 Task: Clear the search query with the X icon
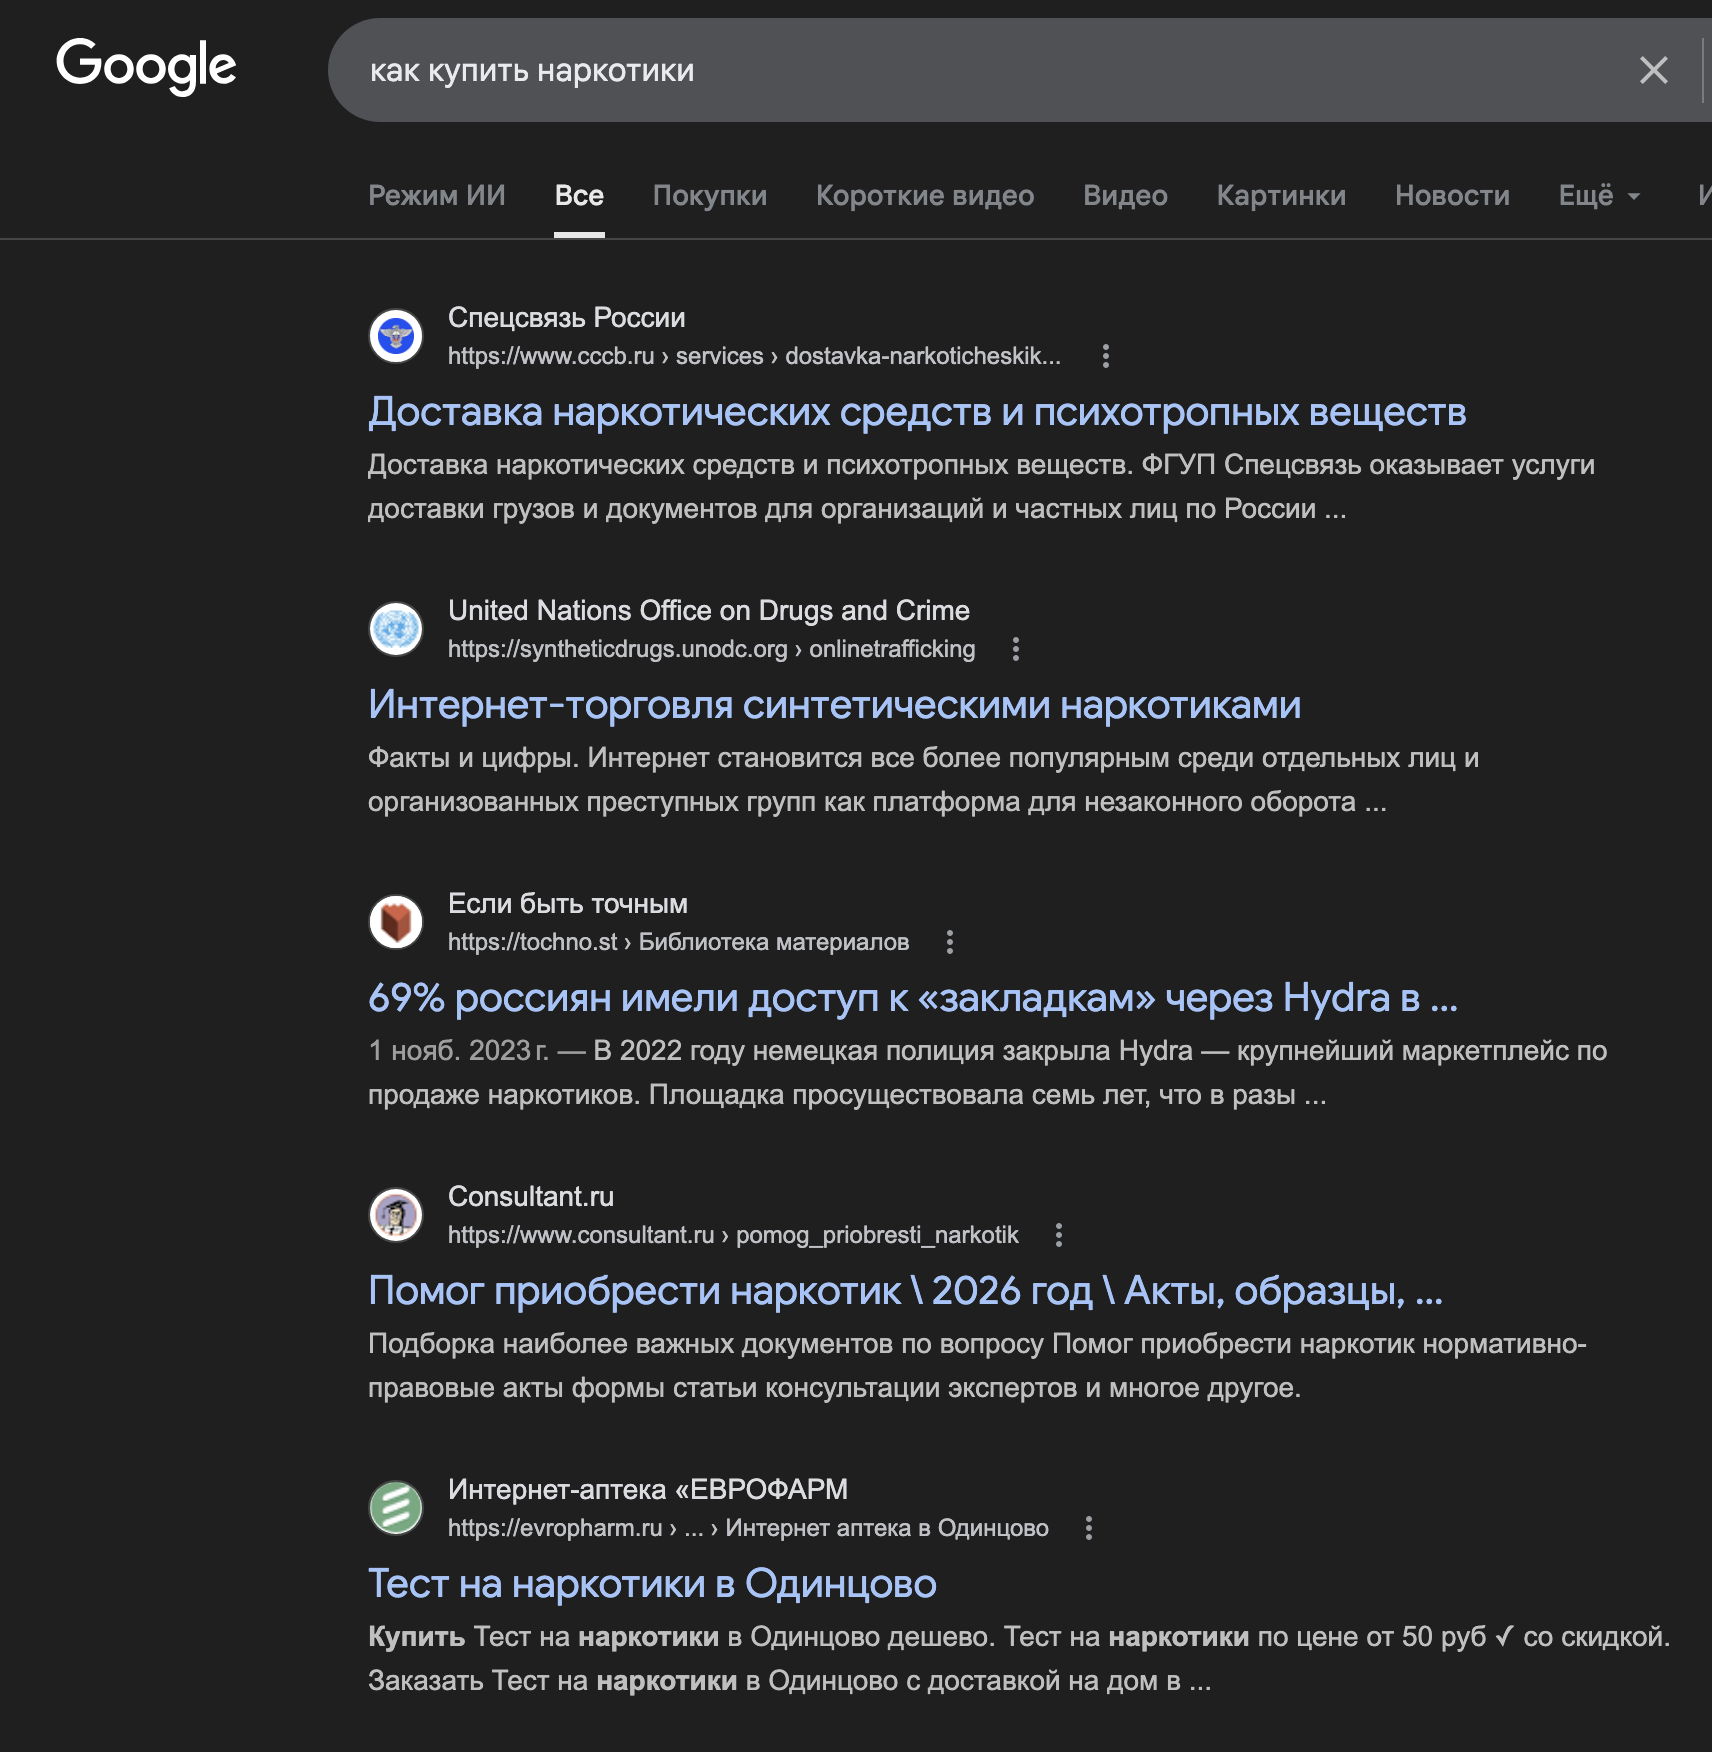[1653, 70]
